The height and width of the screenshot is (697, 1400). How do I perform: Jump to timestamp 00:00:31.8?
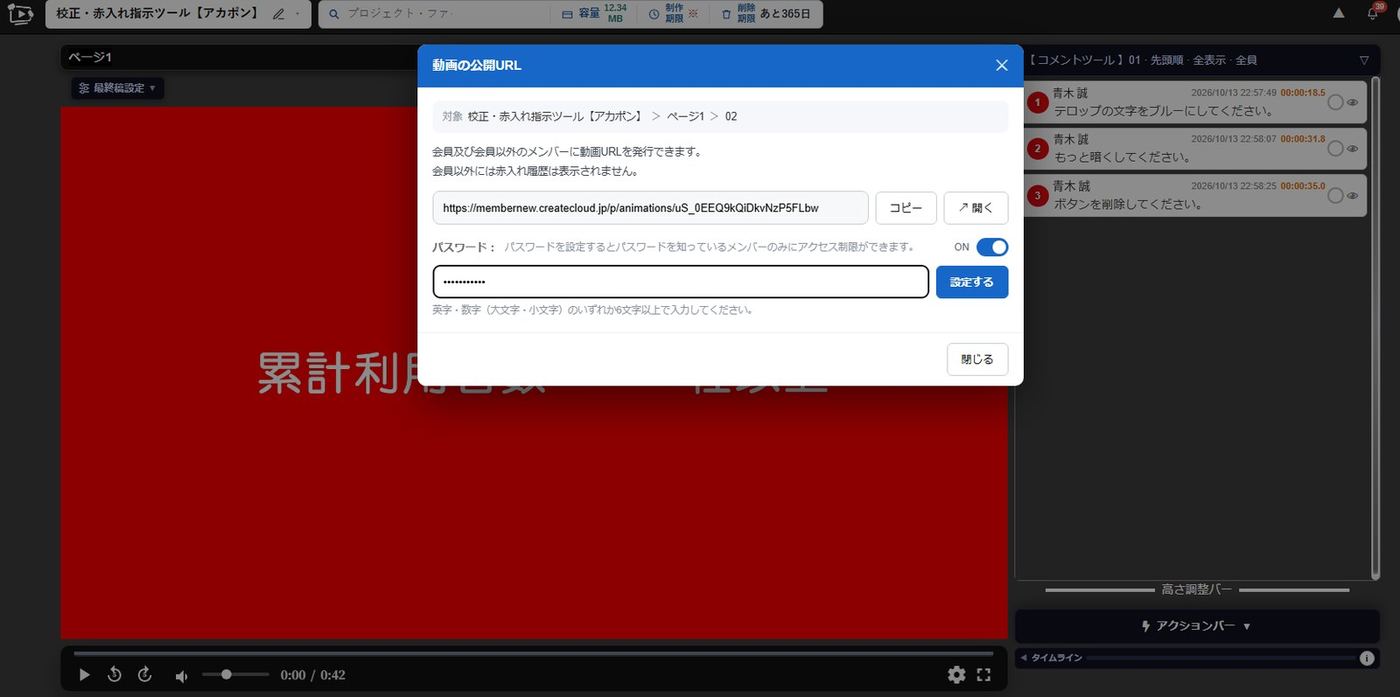(x=1303, y=139)
